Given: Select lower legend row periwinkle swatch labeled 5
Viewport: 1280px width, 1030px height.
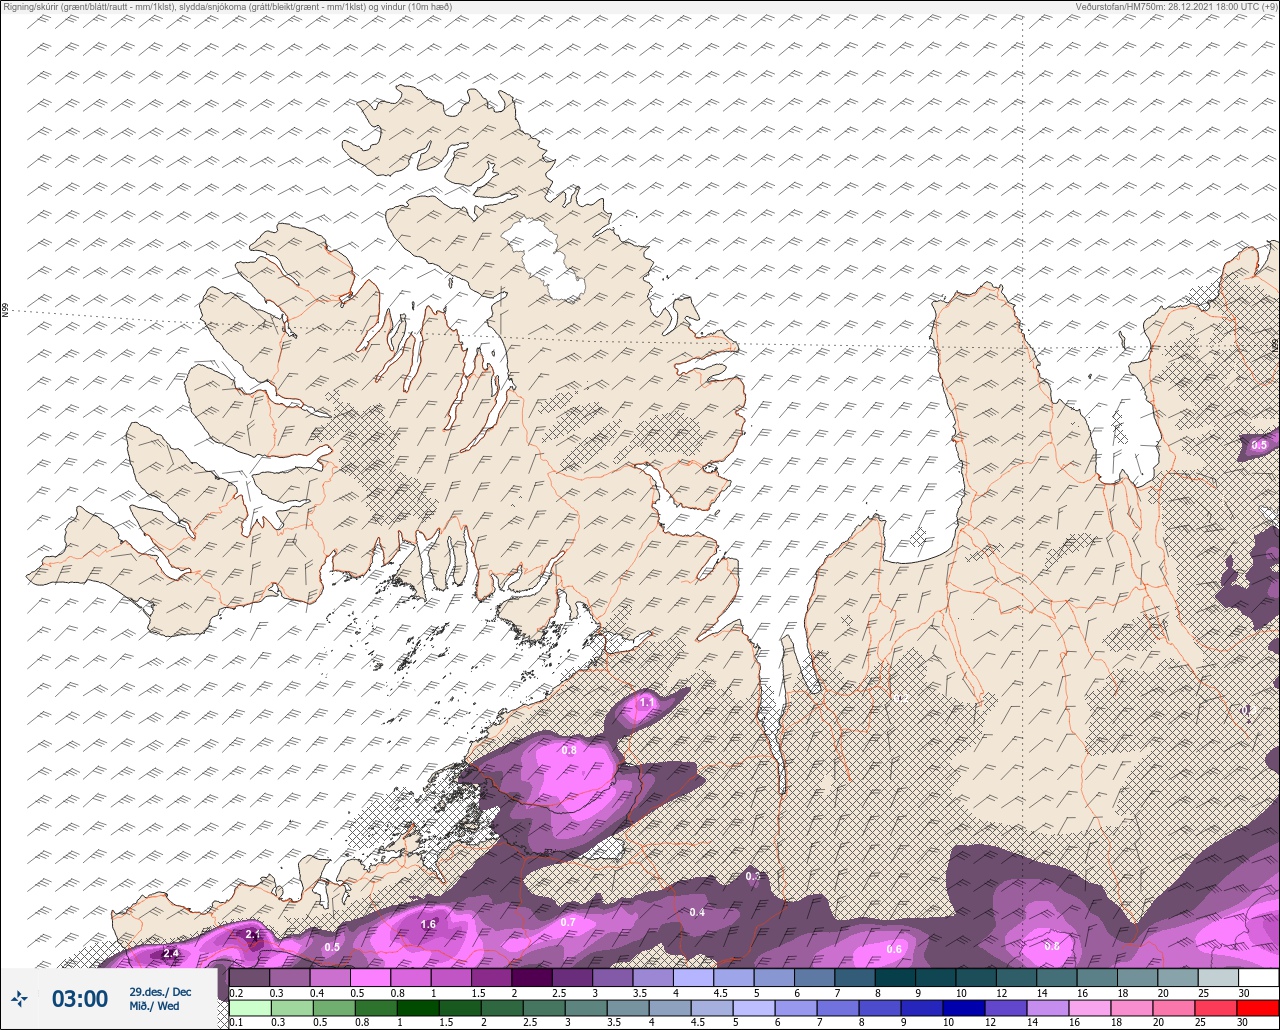Looking at the screenshot, I should click(755, 1008).
